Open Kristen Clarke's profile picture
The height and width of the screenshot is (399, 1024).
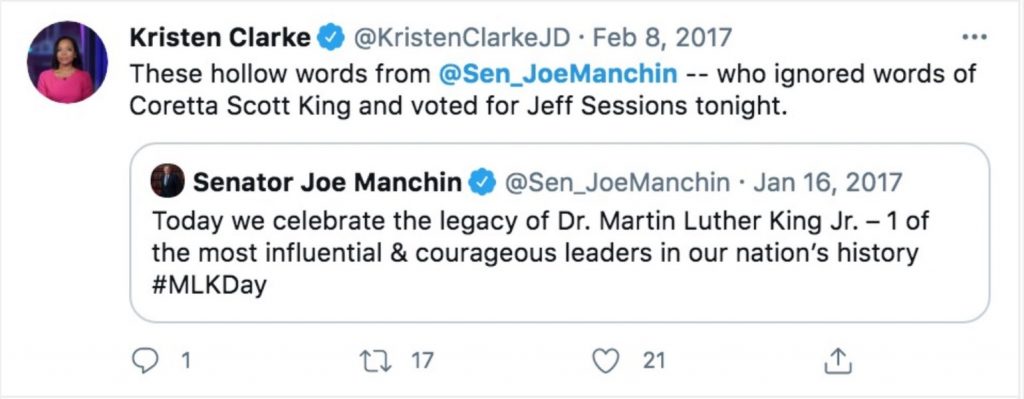tap(67, 62)
